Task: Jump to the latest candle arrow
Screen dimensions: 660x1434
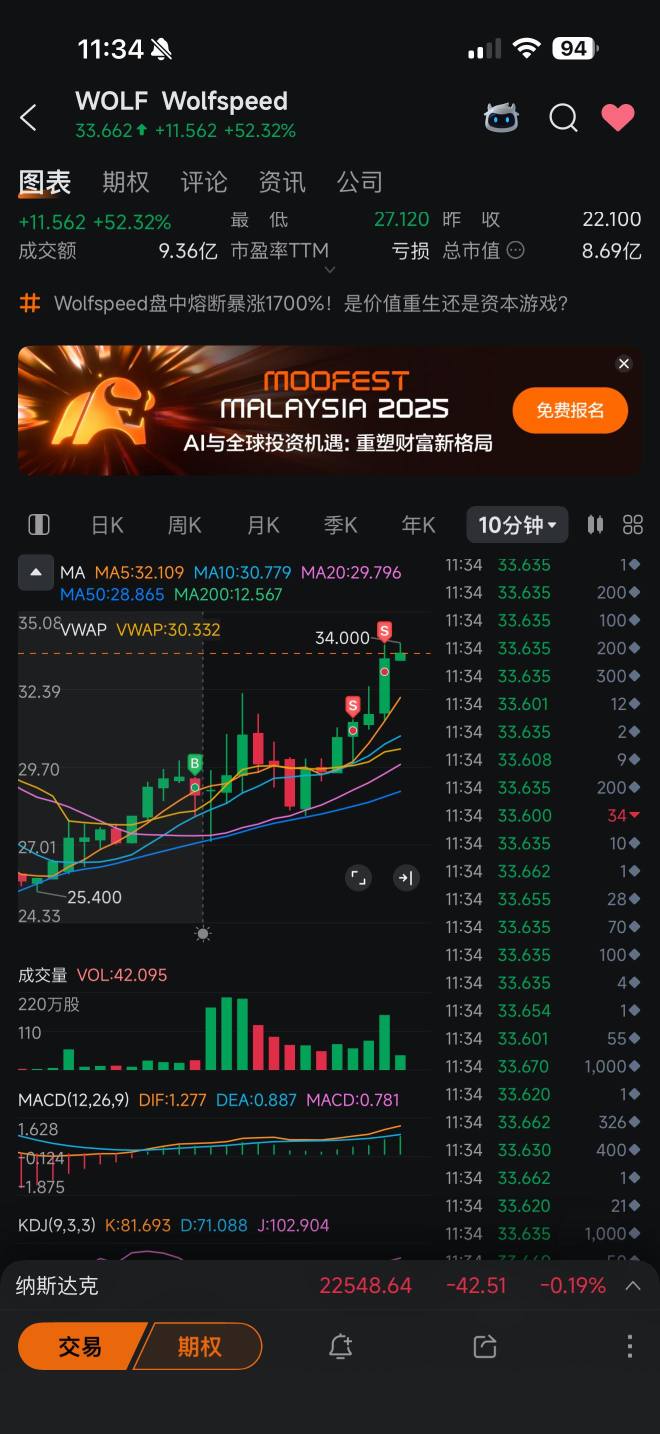Action: [x=405, y=878]
